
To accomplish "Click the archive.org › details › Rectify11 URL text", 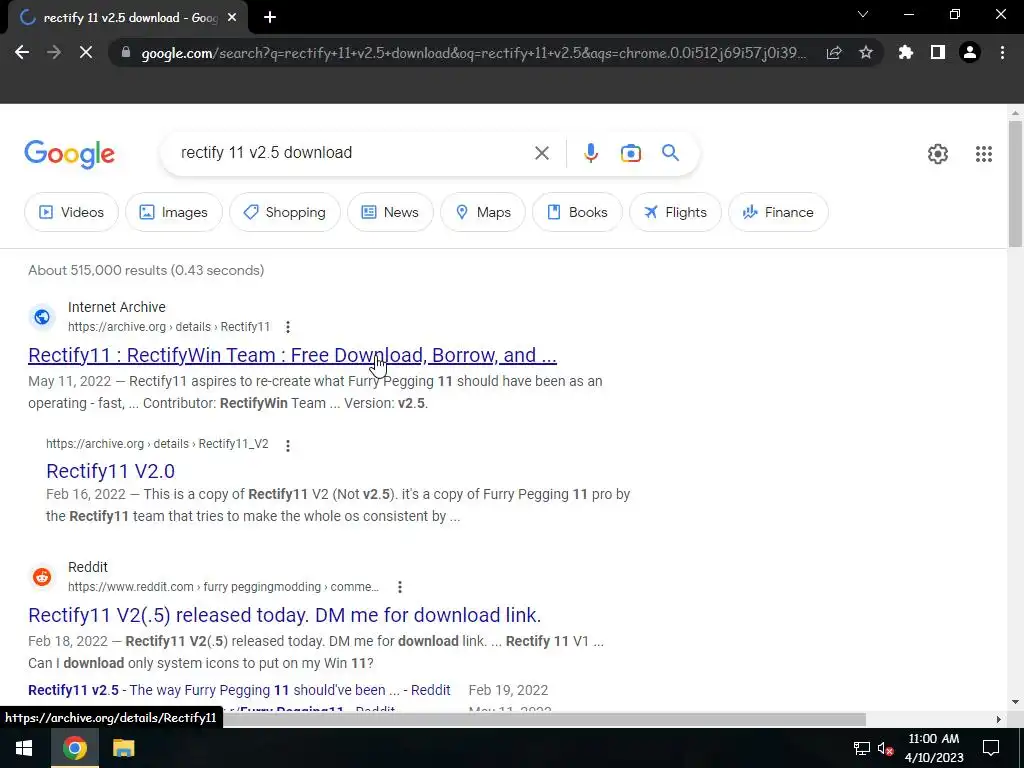I will (x=168, y=327).
